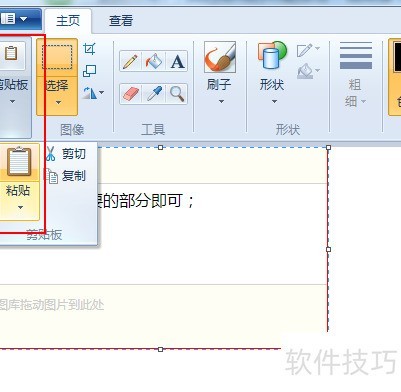Click the Color 1 black swatch
This screenshot has width=401, height=392.
tap(397, 57)
